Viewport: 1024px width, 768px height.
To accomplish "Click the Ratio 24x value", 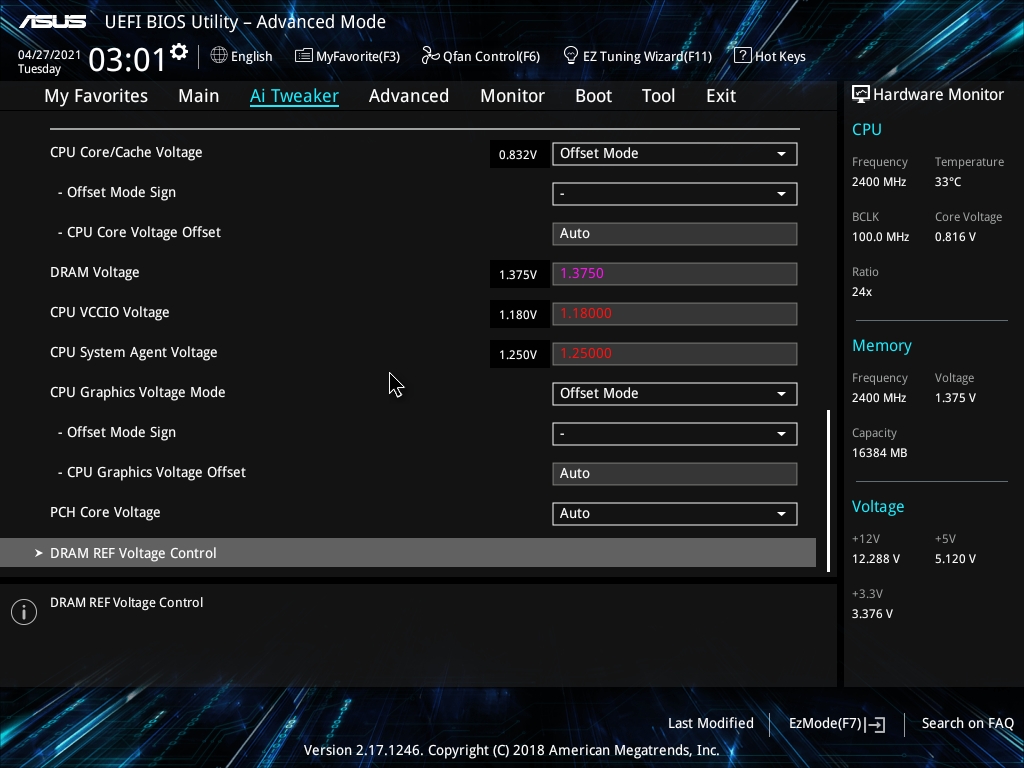I will pyautogui.click(x=861, y=292).
